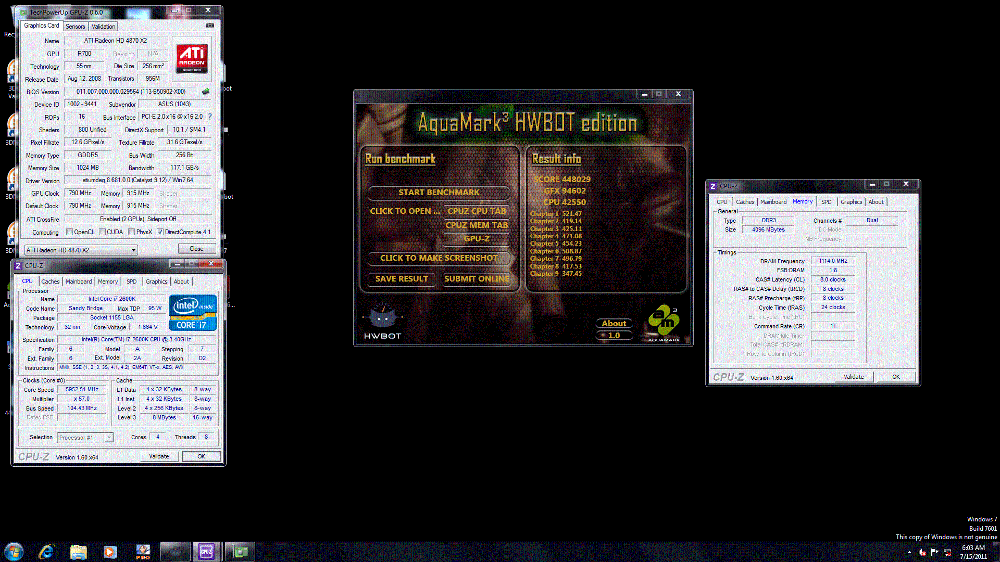The height and width of the screenshot is (562, 1000).
Task: Click the GPU-Z title bar icon
Action: click(24, 12)
